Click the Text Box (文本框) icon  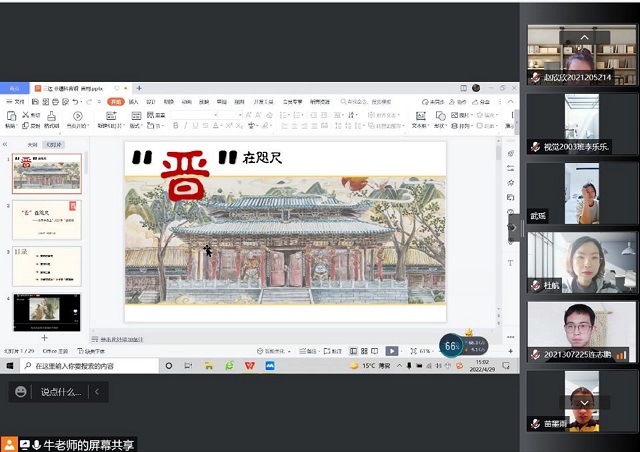tap(420, 116)
